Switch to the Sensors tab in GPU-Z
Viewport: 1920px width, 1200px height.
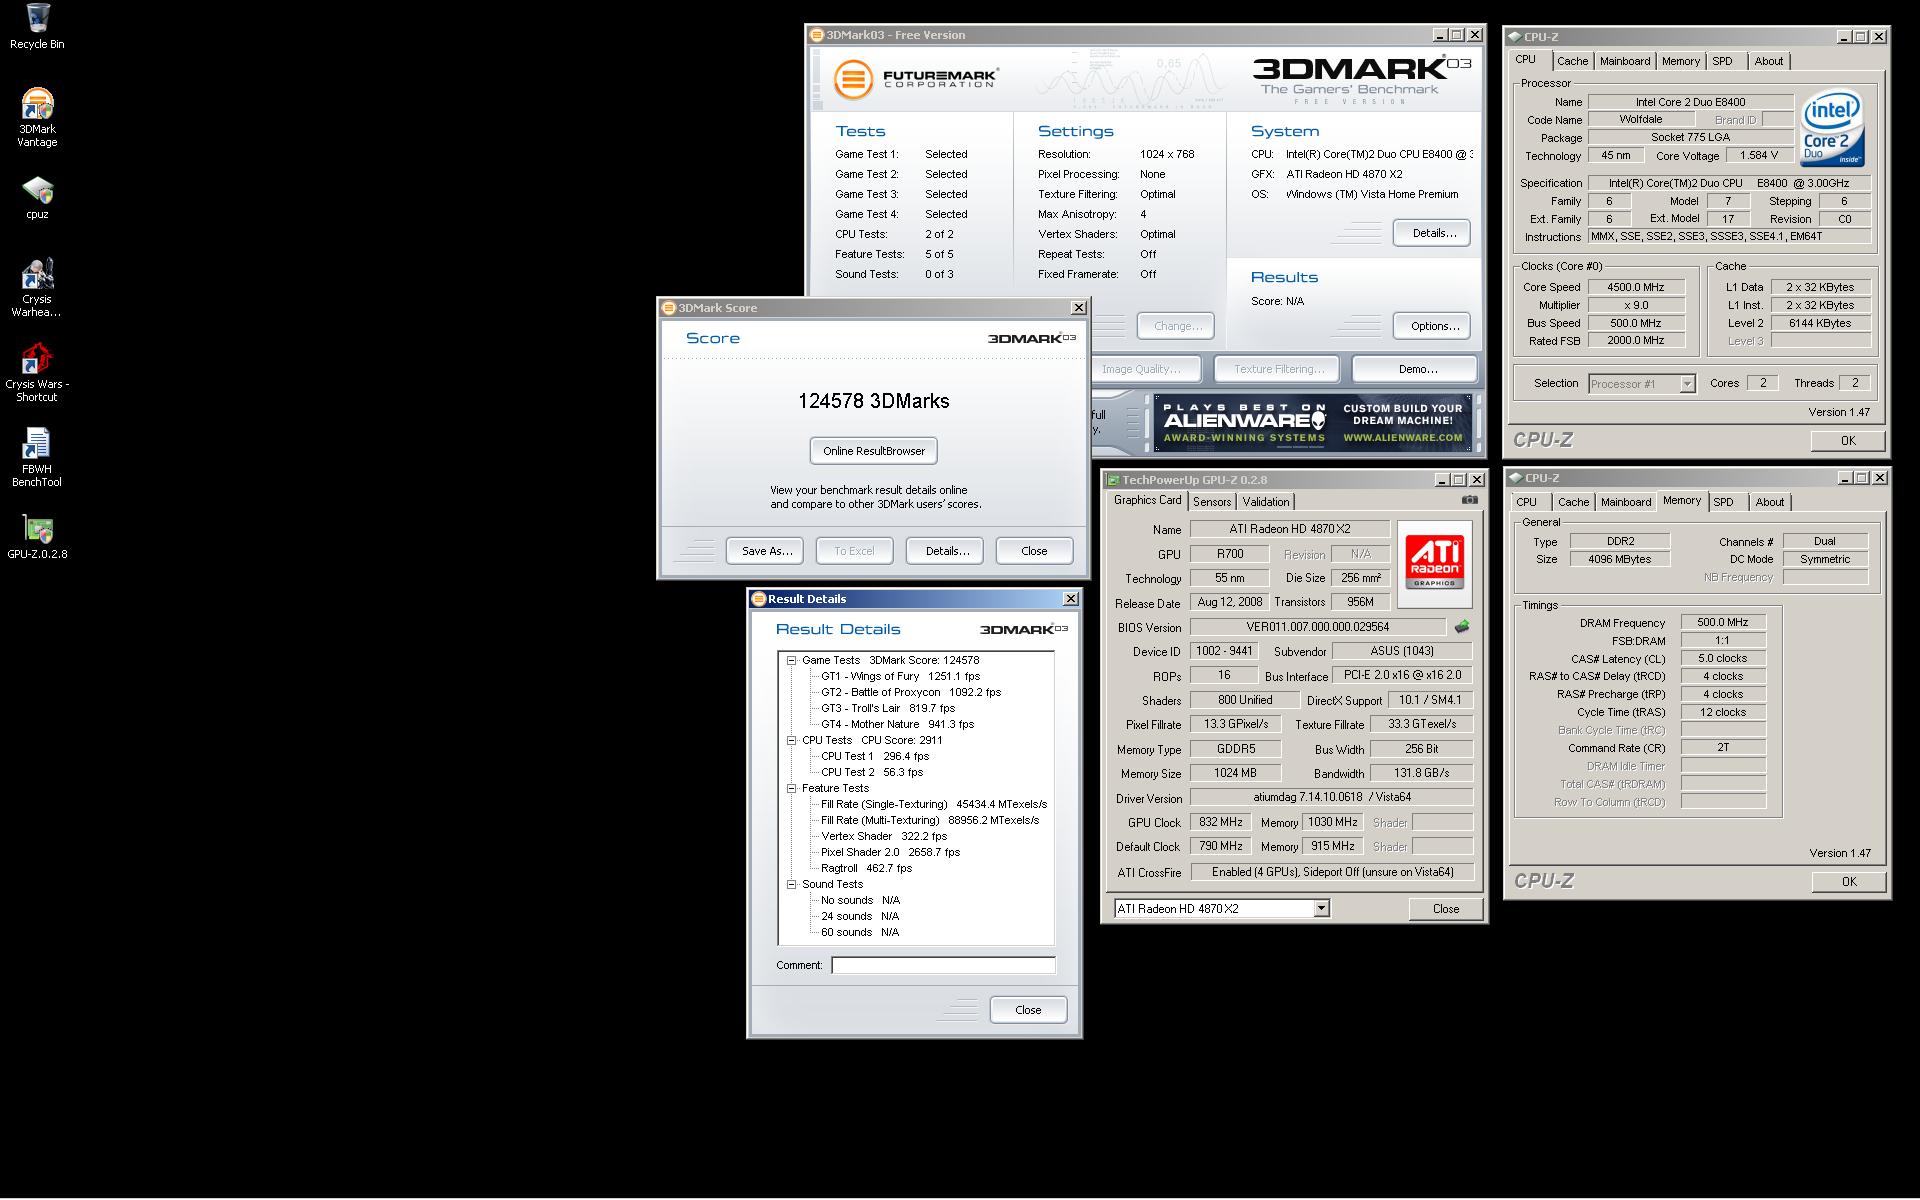tap(1212, 502)
